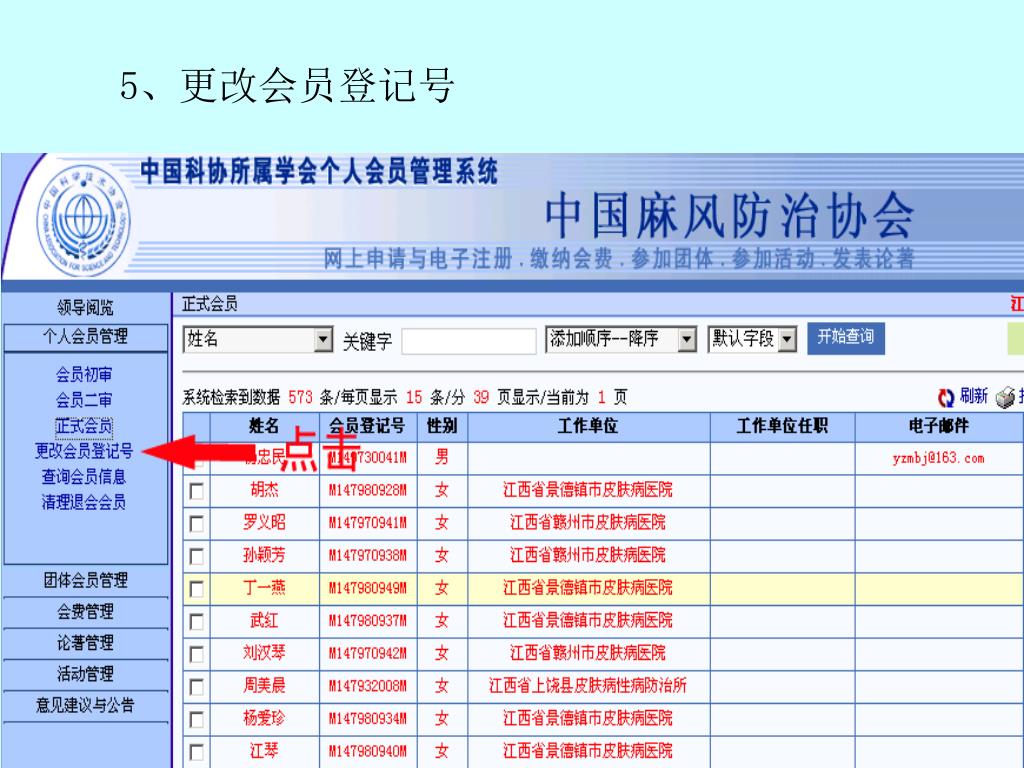Tick the checkbox for 江琴
This screenshot has height=768, width=1024.
pos(196,752)
